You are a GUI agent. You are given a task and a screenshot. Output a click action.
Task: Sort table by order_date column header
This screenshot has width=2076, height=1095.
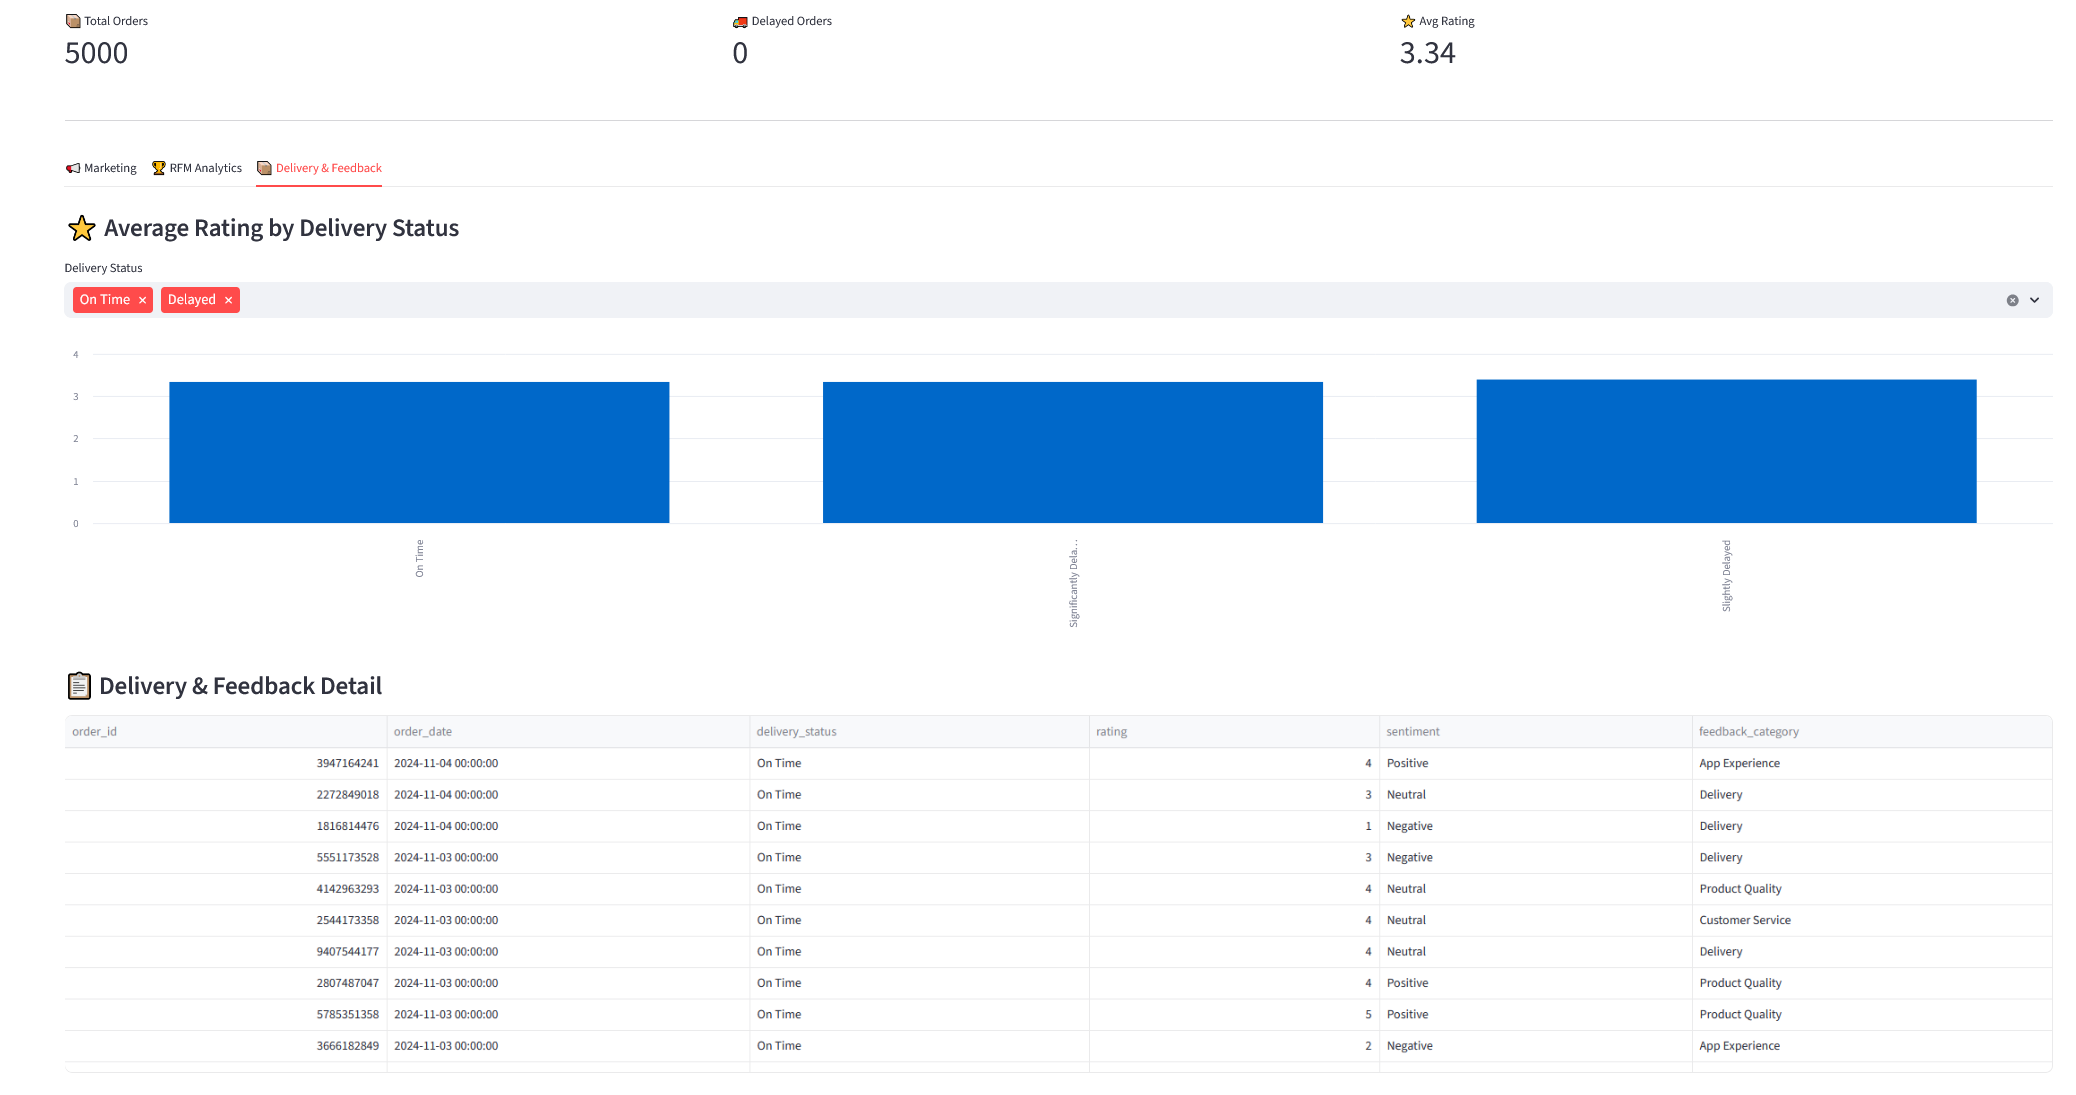pos(423,732)
